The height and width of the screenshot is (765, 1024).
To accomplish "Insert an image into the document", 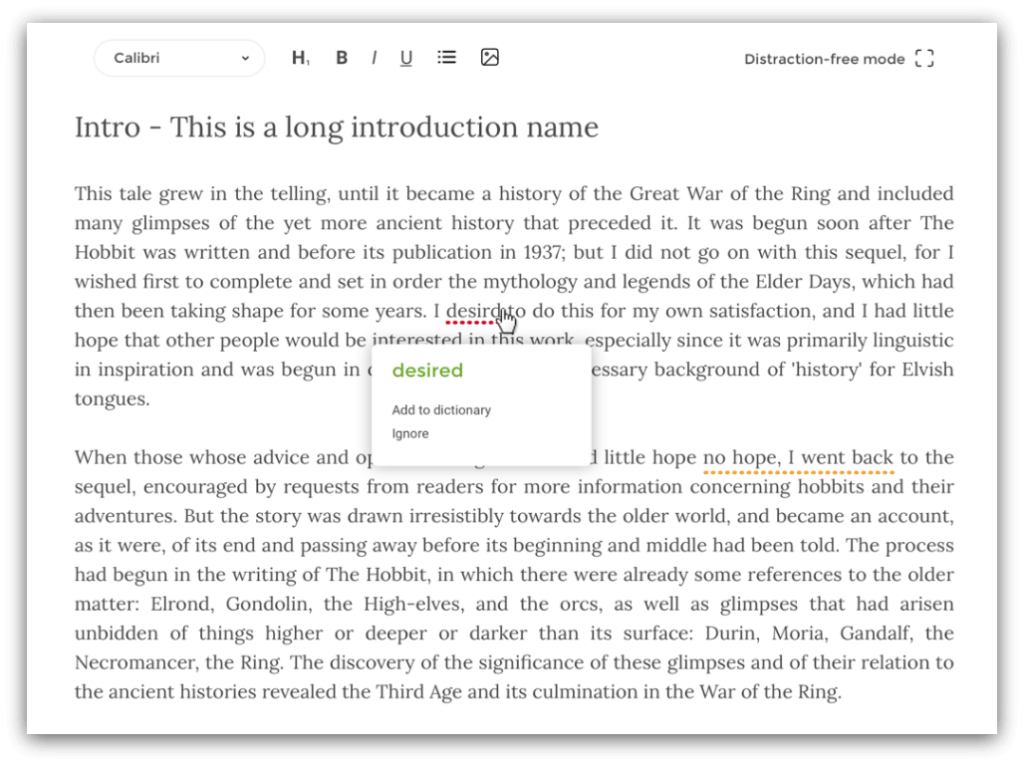I will tap(490, 57).
